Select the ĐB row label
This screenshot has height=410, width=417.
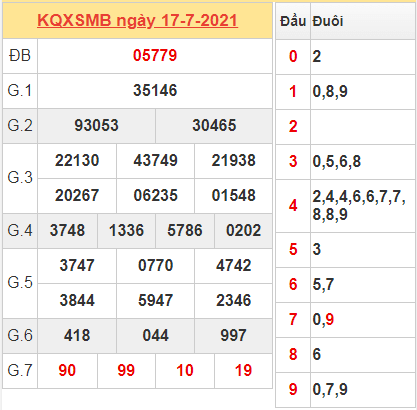[x=20, y=55]
